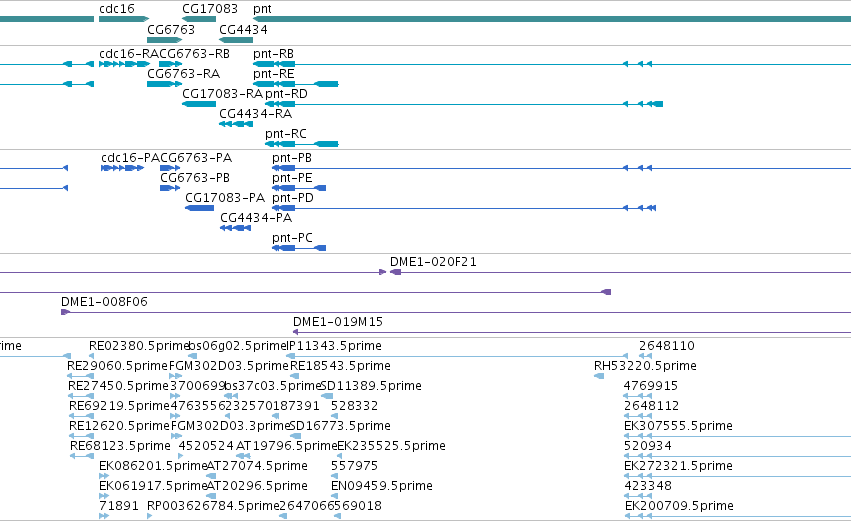Select protein cdc16-PA
The height and width of the screenshot is (521, 851).
point(131,158)
